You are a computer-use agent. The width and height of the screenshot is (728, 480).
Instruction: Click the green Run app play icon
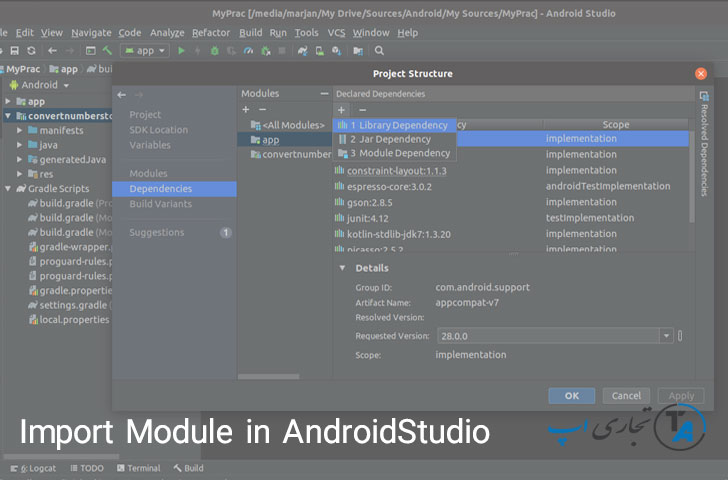pos(181,51)
